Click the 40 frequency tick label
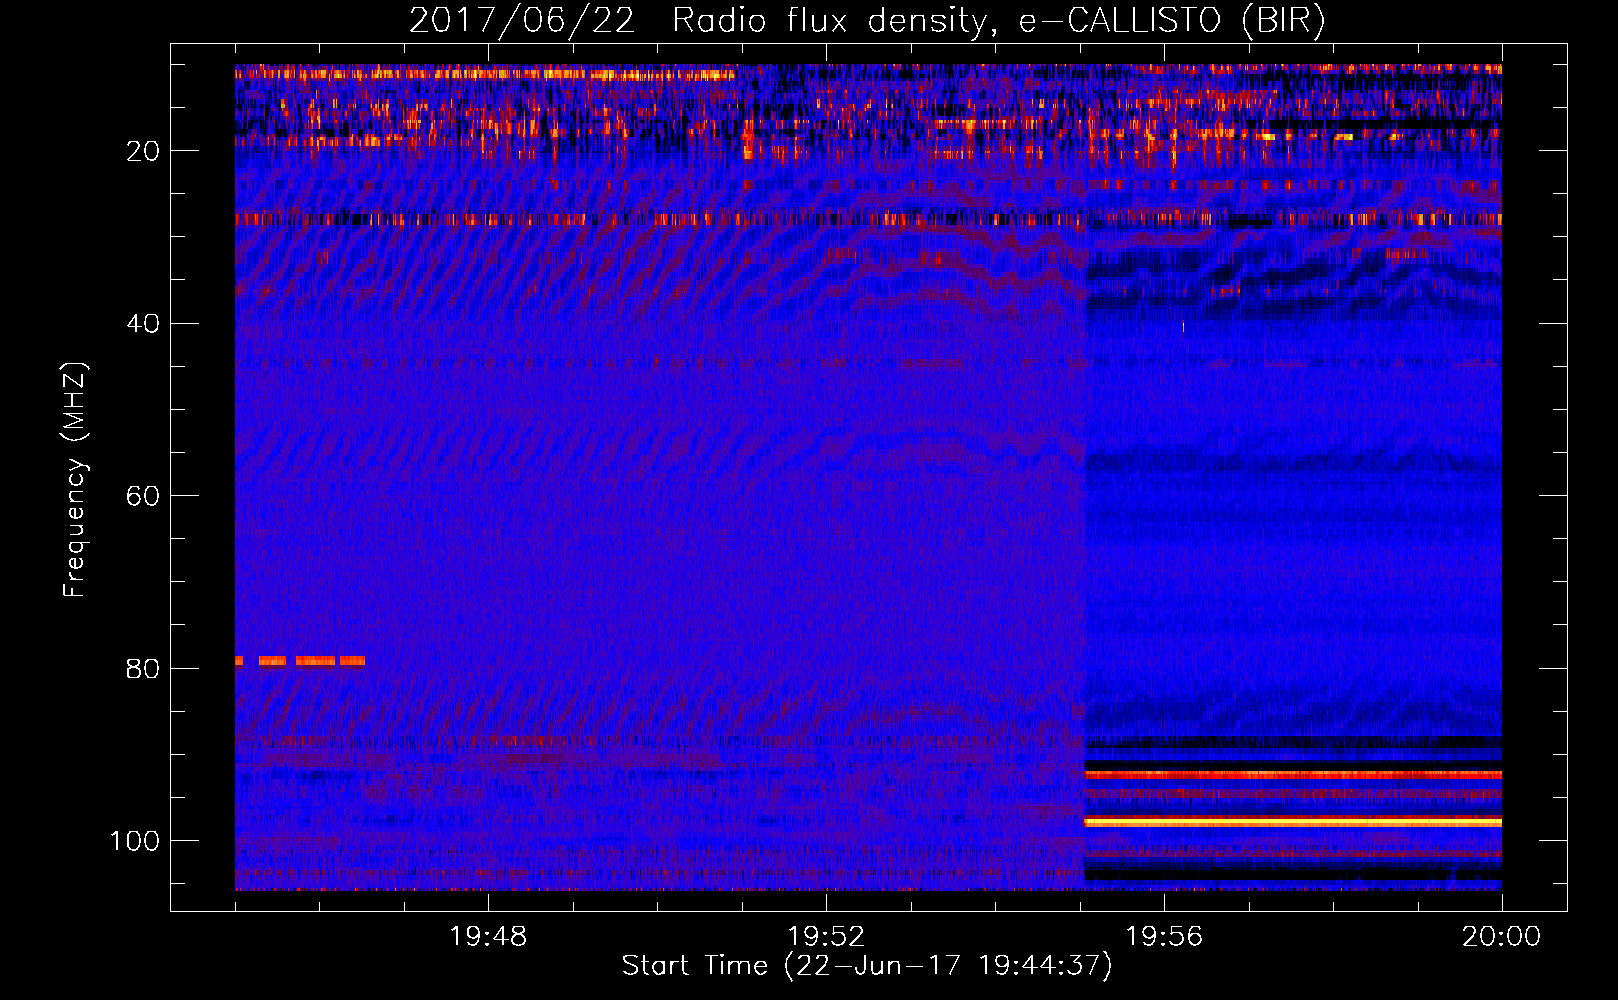 coord(143,324)
